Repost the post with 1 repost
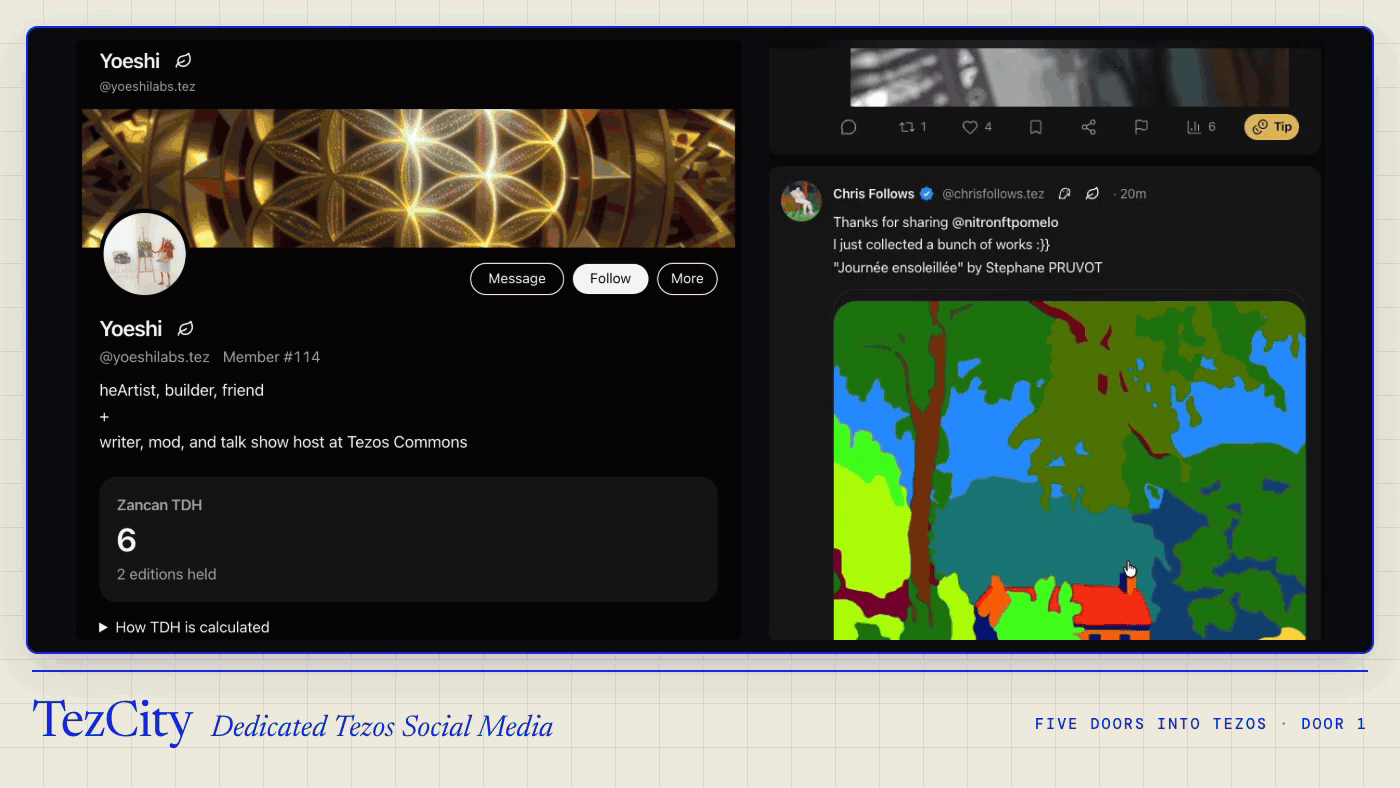 (x=913, y=127)
